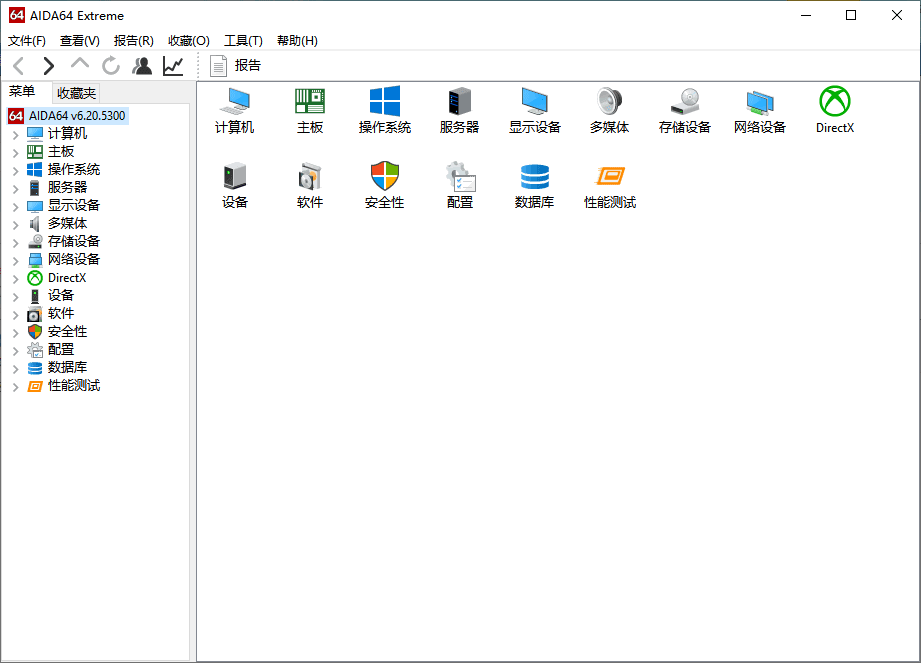This screenshot has height=663, width=921.
Task: Open the 主板 motherboard icon in main panel
Action: point(310,101)
